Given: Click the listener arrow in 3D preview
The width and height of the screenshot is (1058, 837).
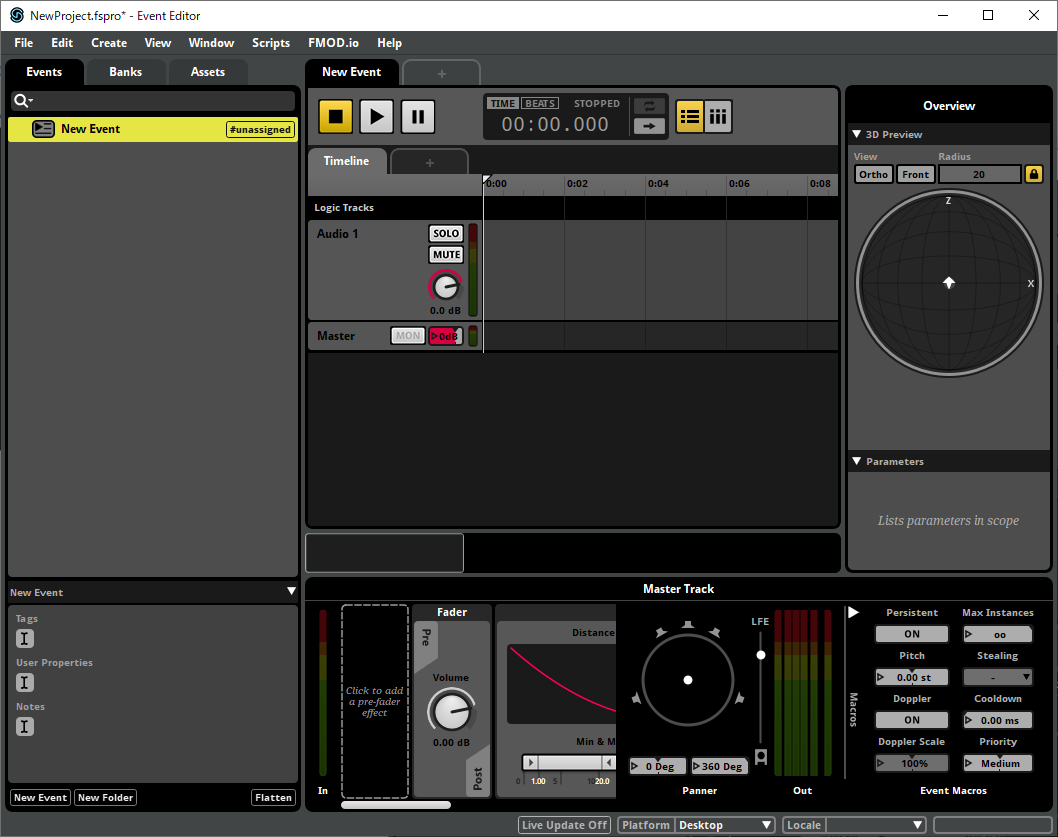Looking at the screenshot, I should 949,282.
